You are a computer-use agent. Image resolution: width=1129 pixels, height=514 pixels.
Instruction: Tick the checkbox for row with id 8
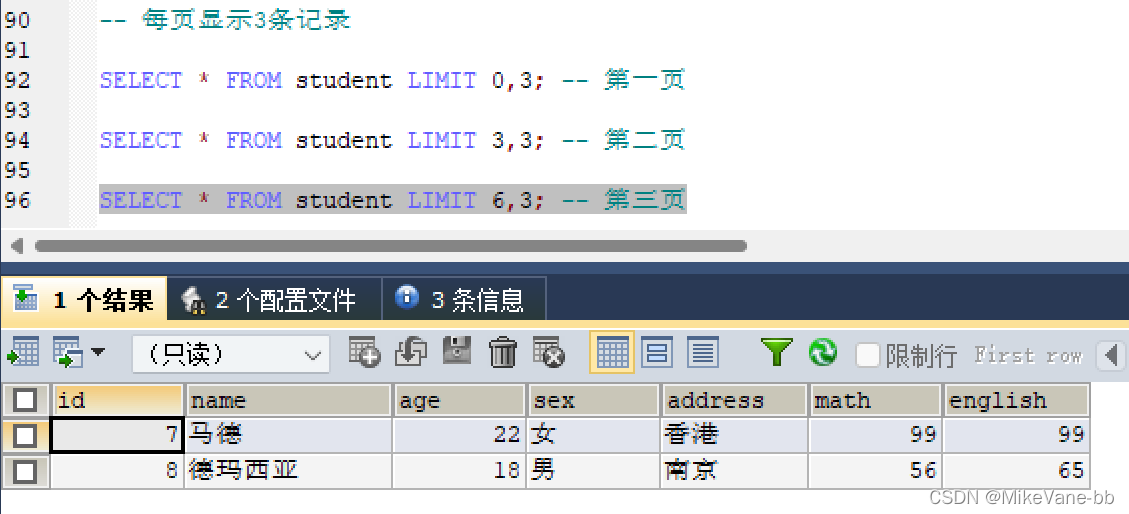click(x=25, y=471)
